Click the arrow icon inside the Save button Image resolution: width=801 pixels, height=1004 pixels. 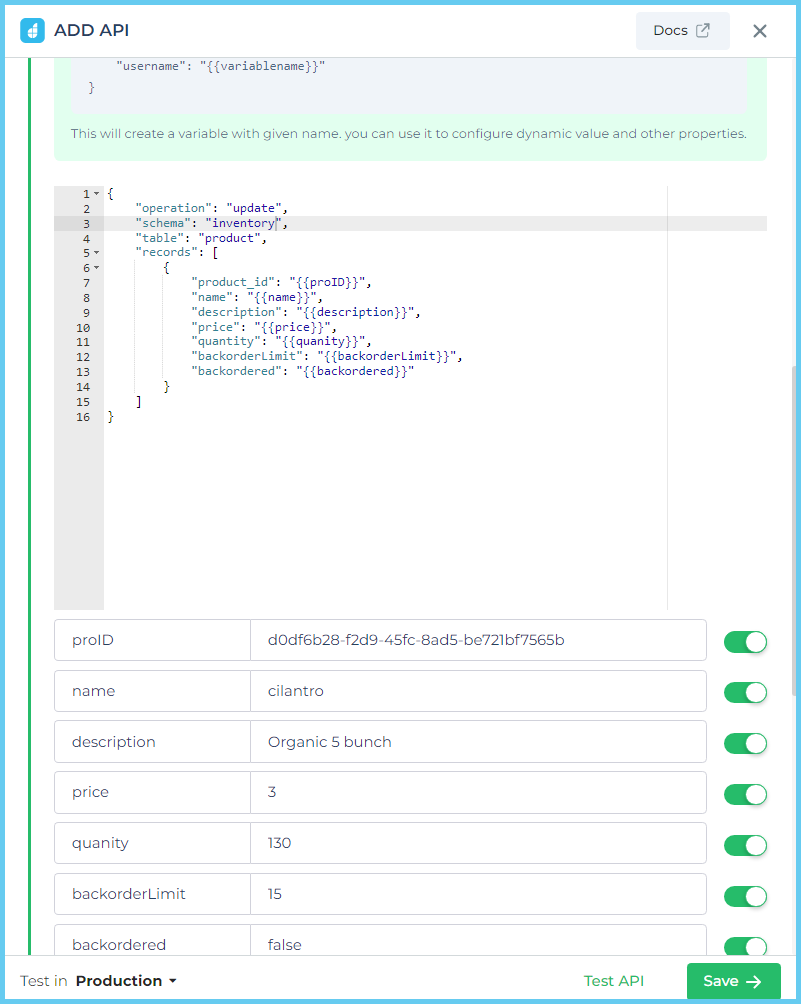[x=753, y=981]
